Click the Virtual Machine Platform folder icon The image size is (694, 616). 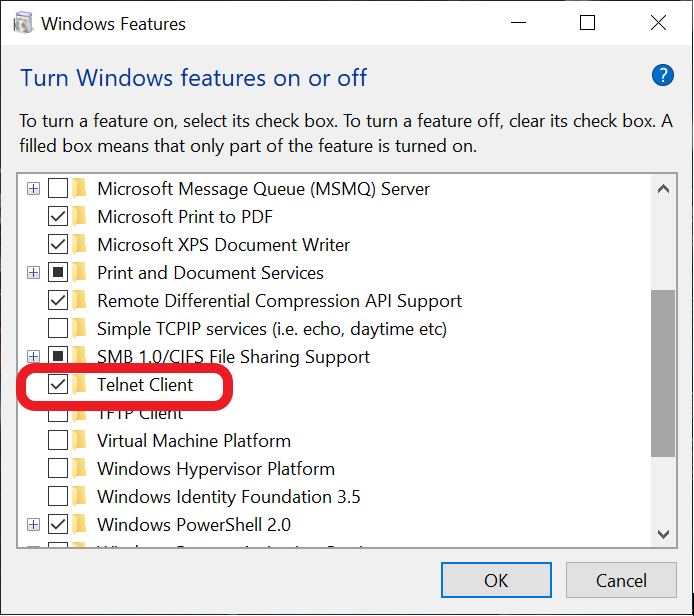[79, 441]
